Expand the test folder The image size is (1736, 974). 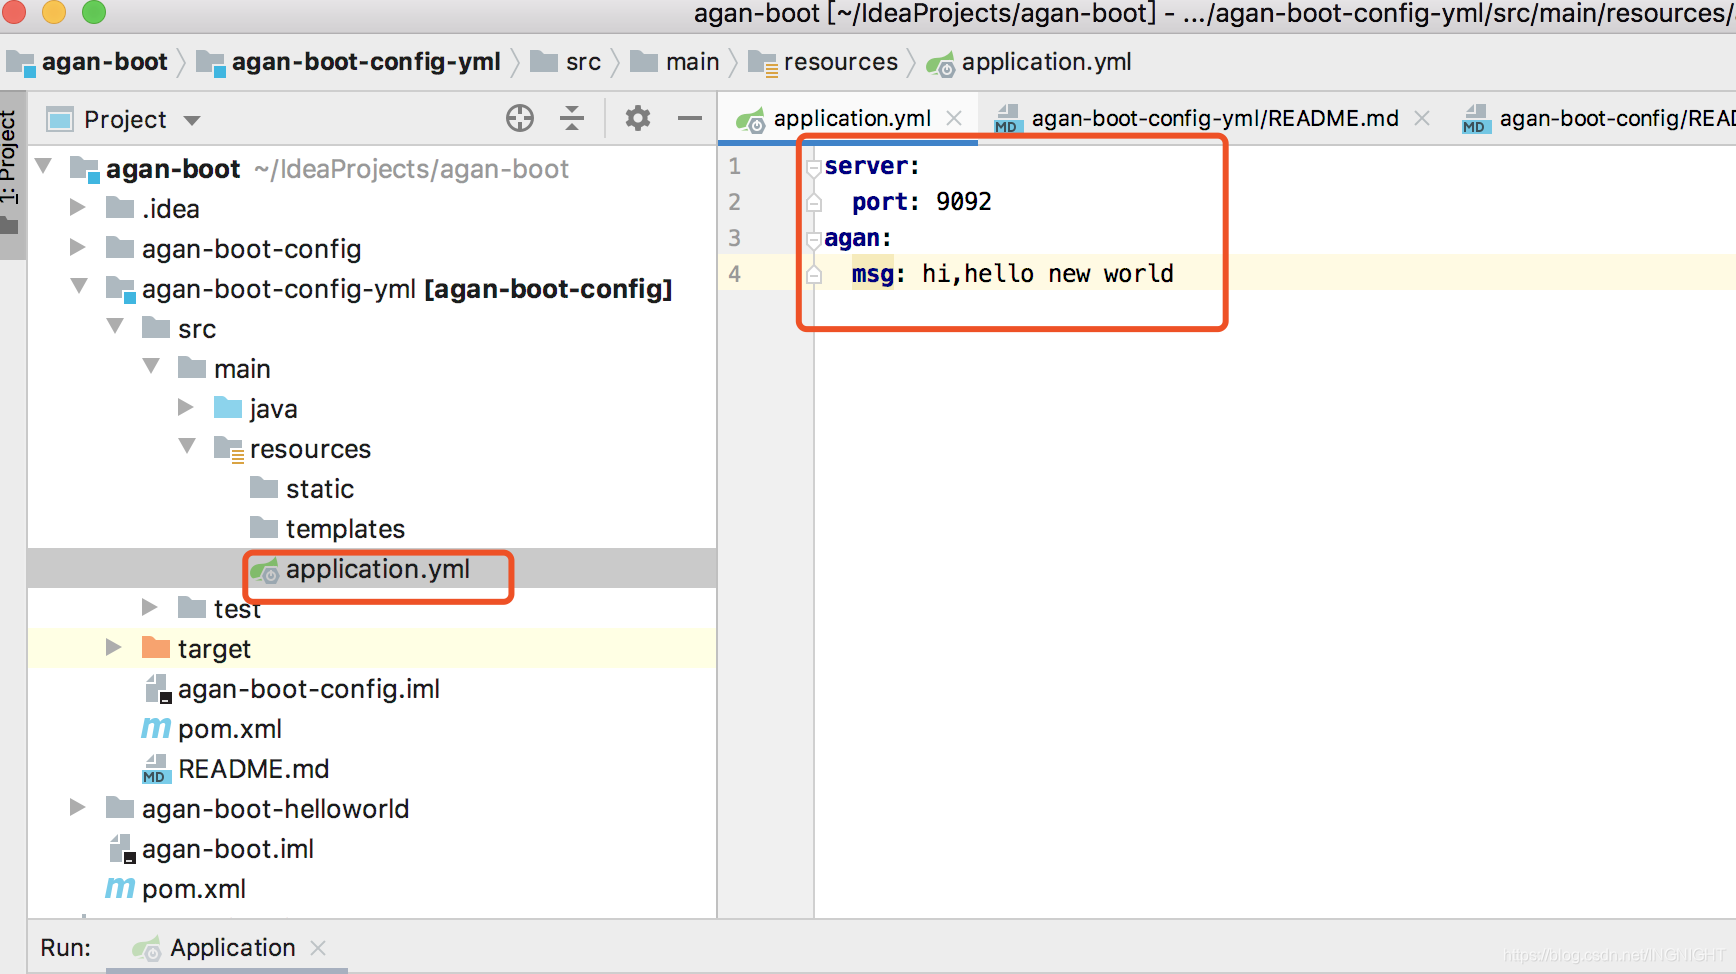(x=149, y=608)
